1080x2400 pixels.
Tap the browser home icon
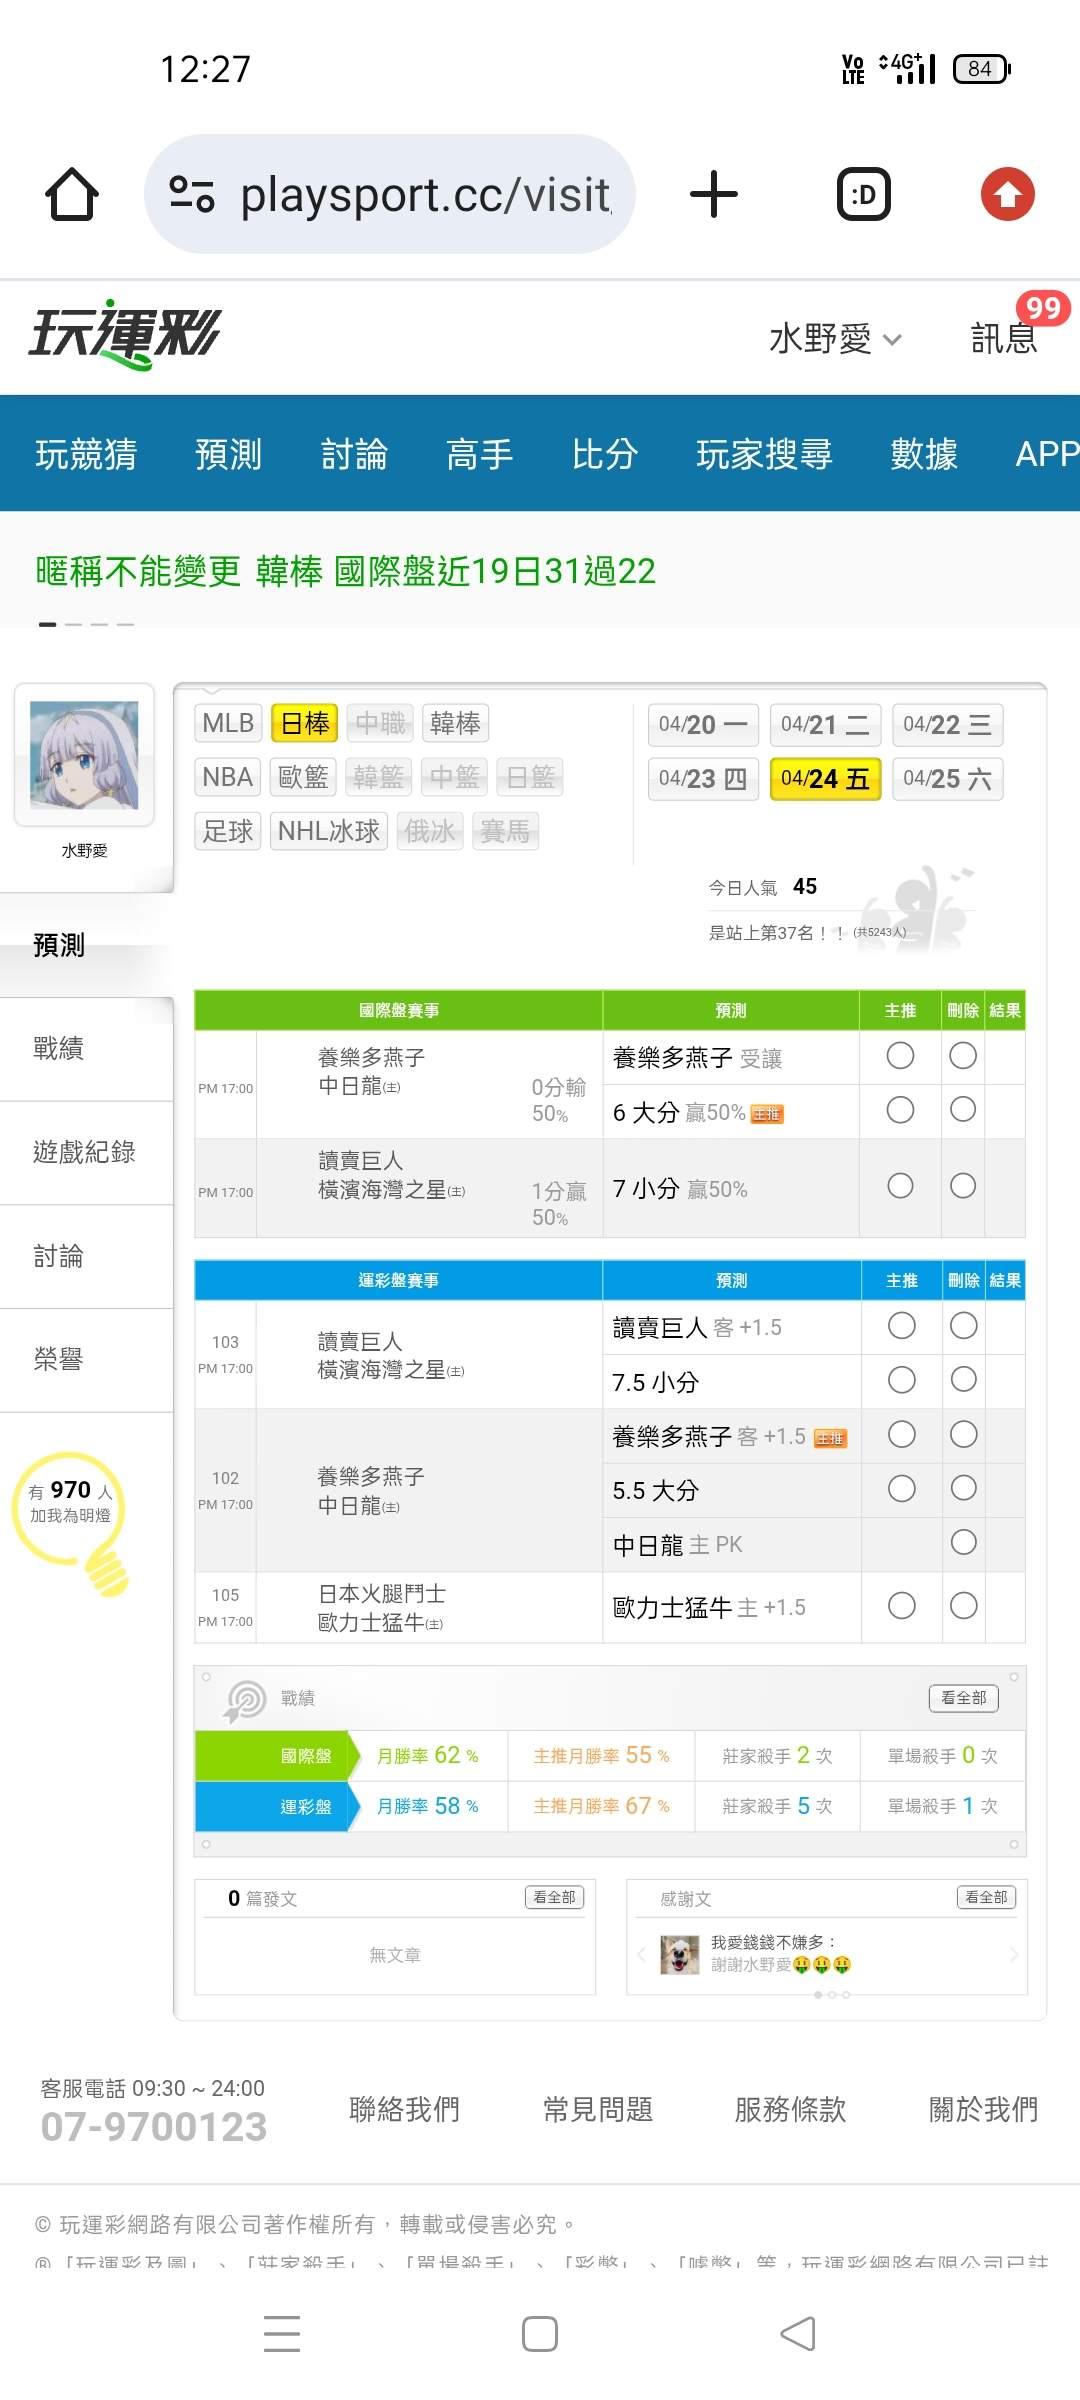(72, 194)
